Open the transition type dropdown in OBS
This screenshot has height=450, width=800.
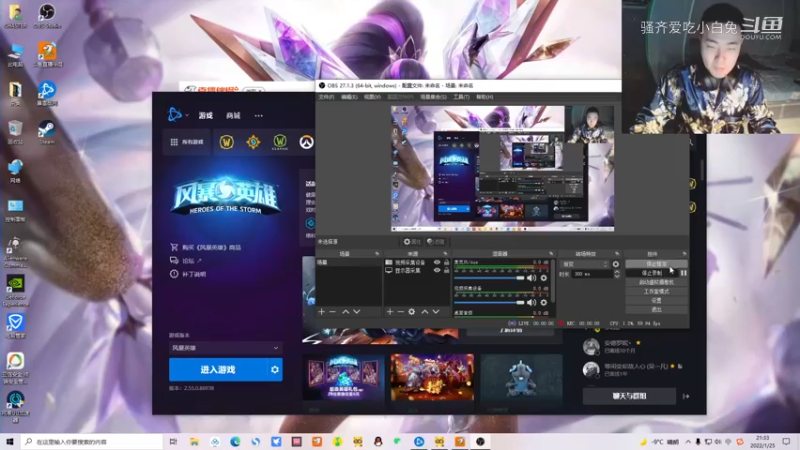click(x=585, y=264)
